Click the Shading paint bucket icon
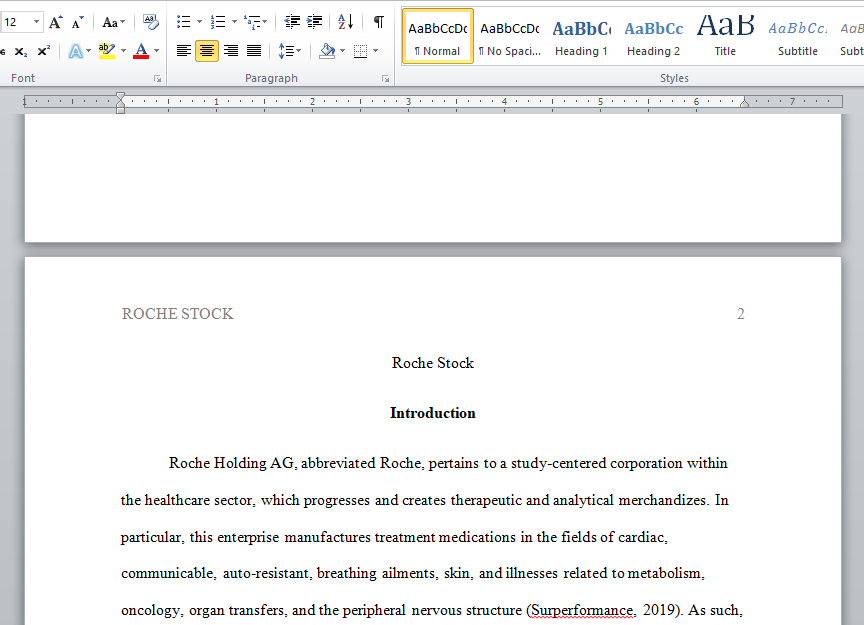This screenshot has height=625, width=864. click(327, 51)
